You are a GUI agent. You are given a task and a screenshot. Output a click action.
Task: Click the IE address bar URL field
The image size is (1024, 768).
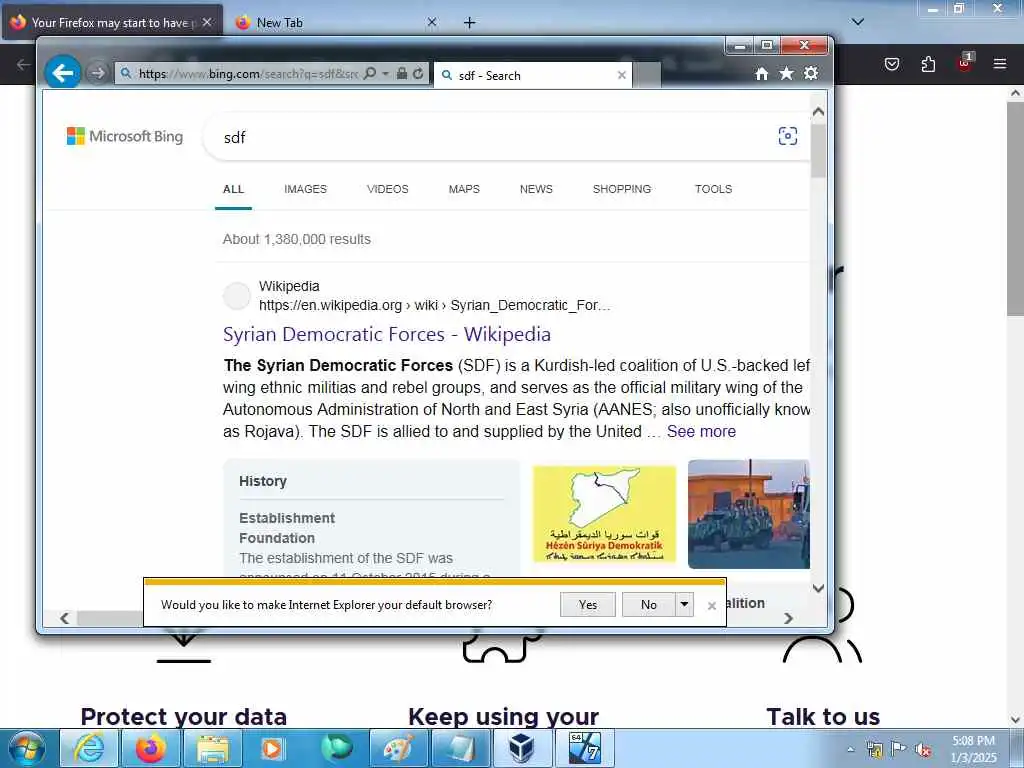[x=248, y=73]
